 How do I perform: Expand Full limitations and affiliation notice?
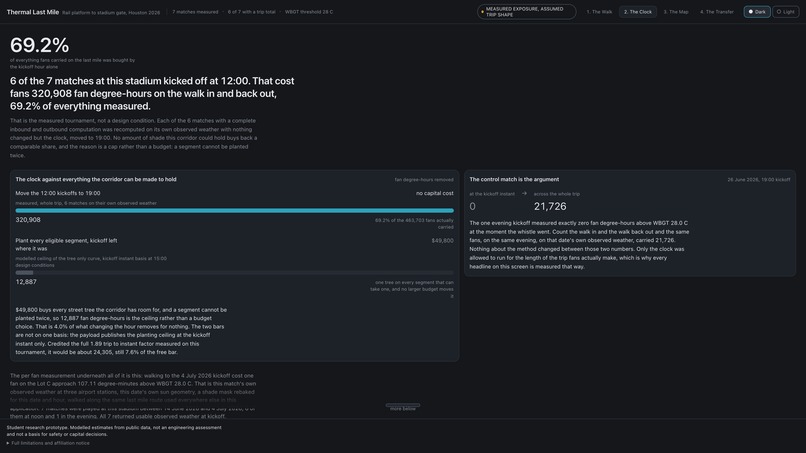pyautogui.click(x=48, y=443)
